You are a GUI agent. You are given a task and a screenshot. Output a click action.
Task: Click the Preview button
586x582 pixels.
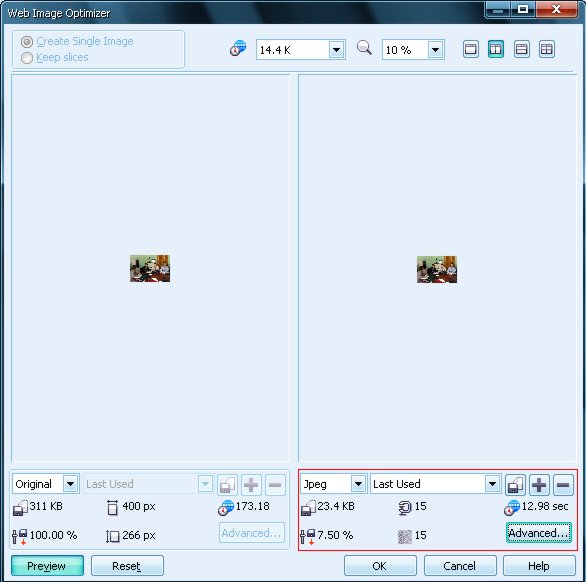coord(47,566)
